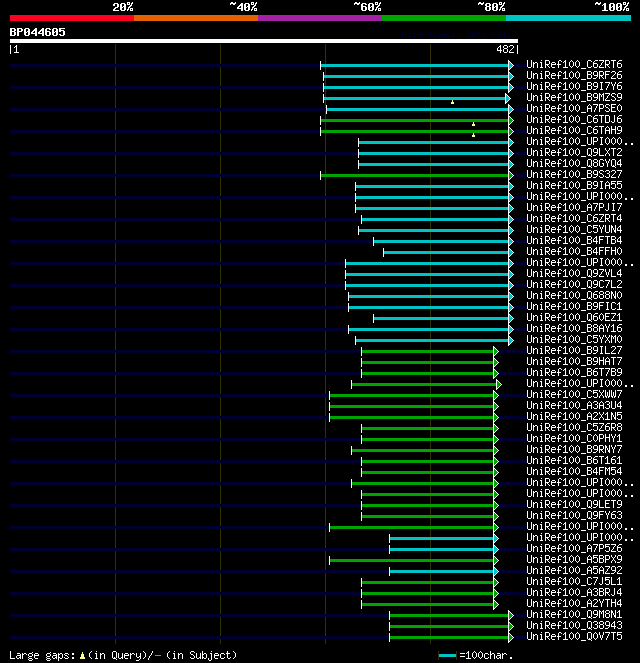
Task: Click the orange ~40% identity legend segment
Action: coord(196,18)
